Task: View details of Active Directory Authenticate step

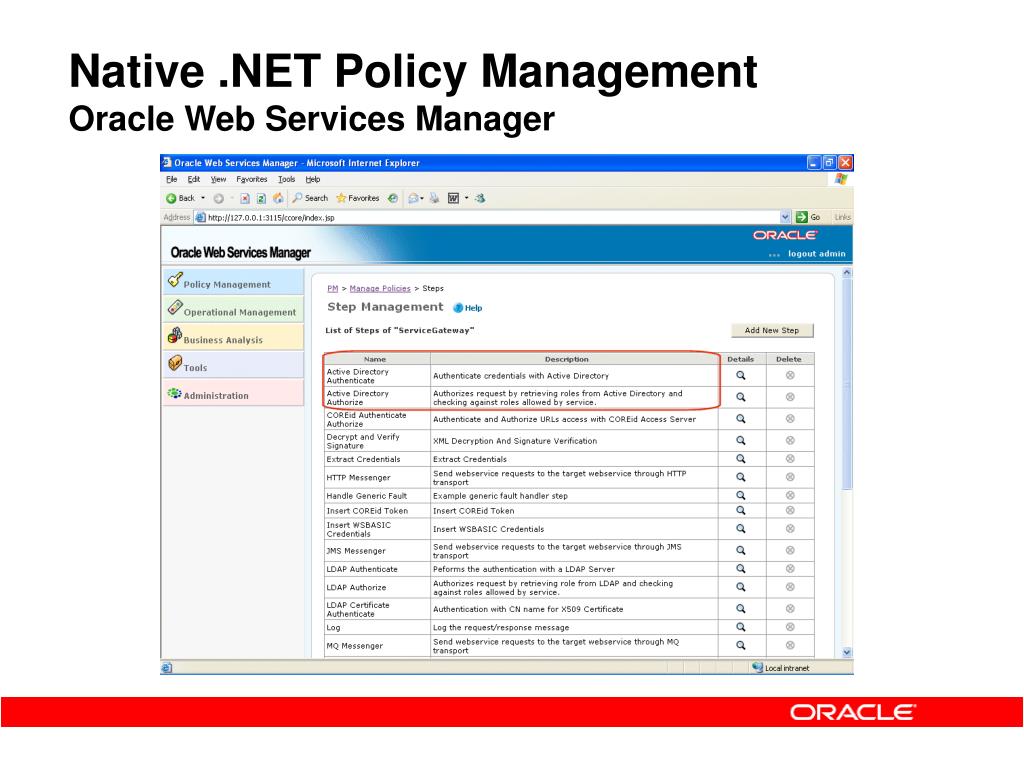Action: (741, 376)
